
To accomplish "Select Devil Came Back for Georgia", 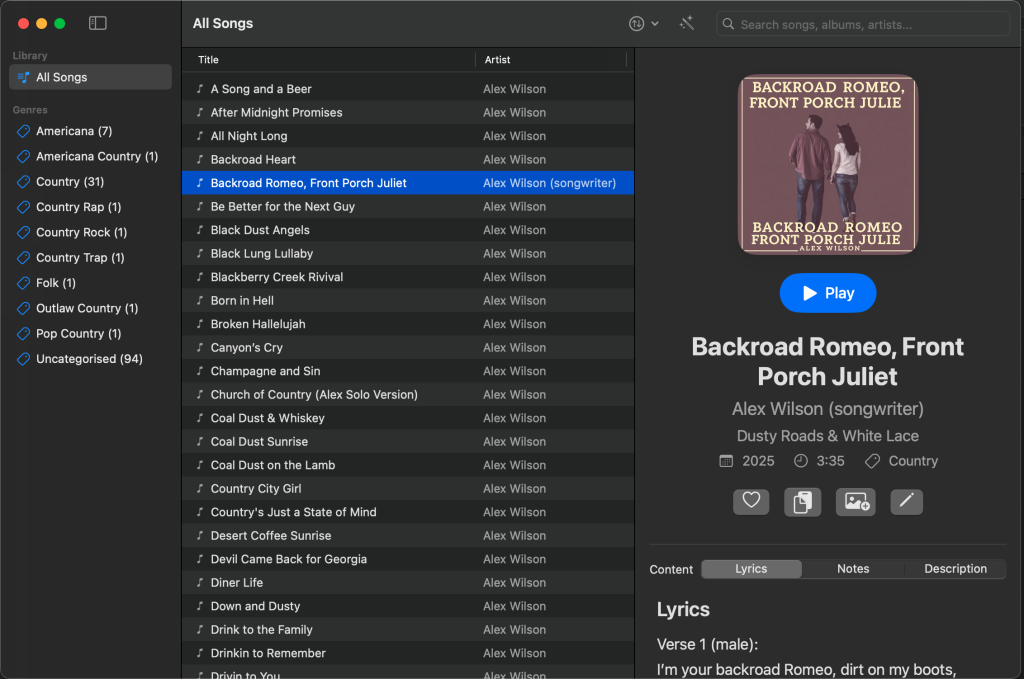I will [408, 559].
